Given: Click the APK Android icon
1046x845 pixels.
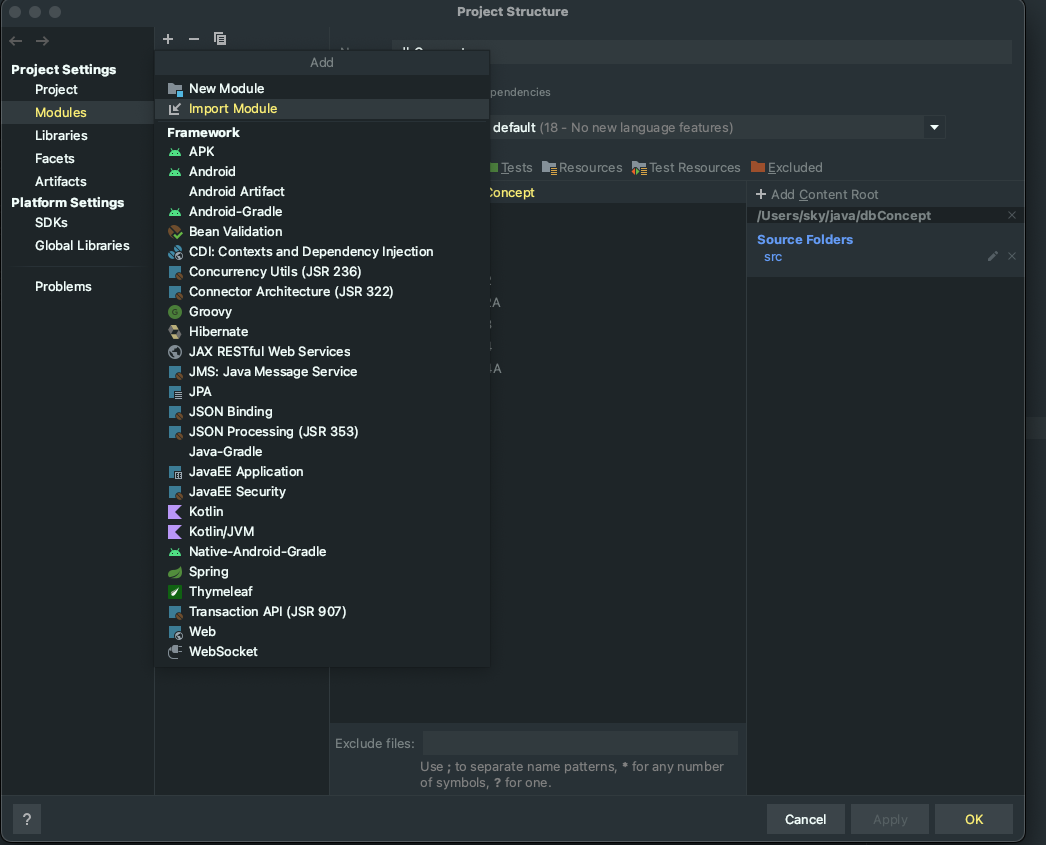Looking at the screenshot, I should (x=175, y=151).
